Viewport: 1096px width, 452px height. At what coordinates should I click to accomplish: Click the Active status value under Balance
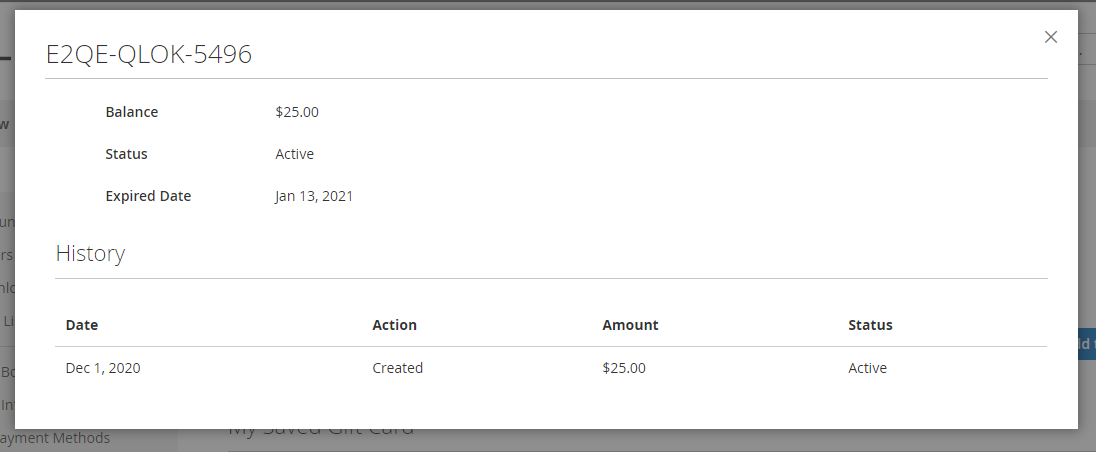point(294,154)
